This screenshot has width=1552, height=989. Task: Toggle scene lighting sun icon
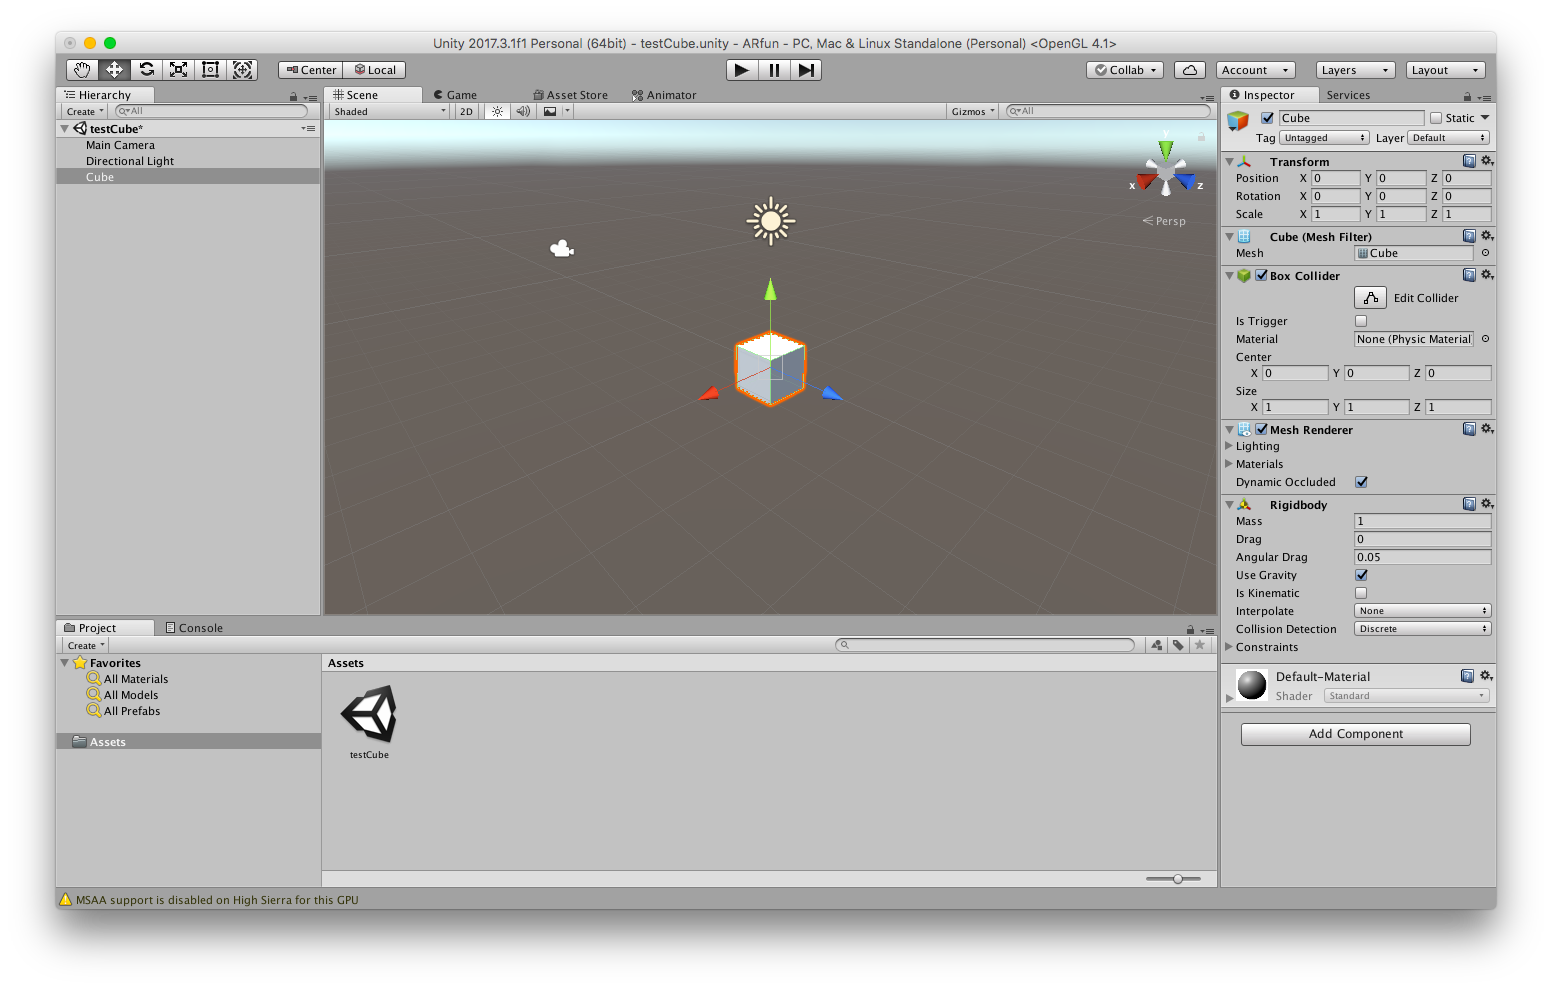click(497, 111)
